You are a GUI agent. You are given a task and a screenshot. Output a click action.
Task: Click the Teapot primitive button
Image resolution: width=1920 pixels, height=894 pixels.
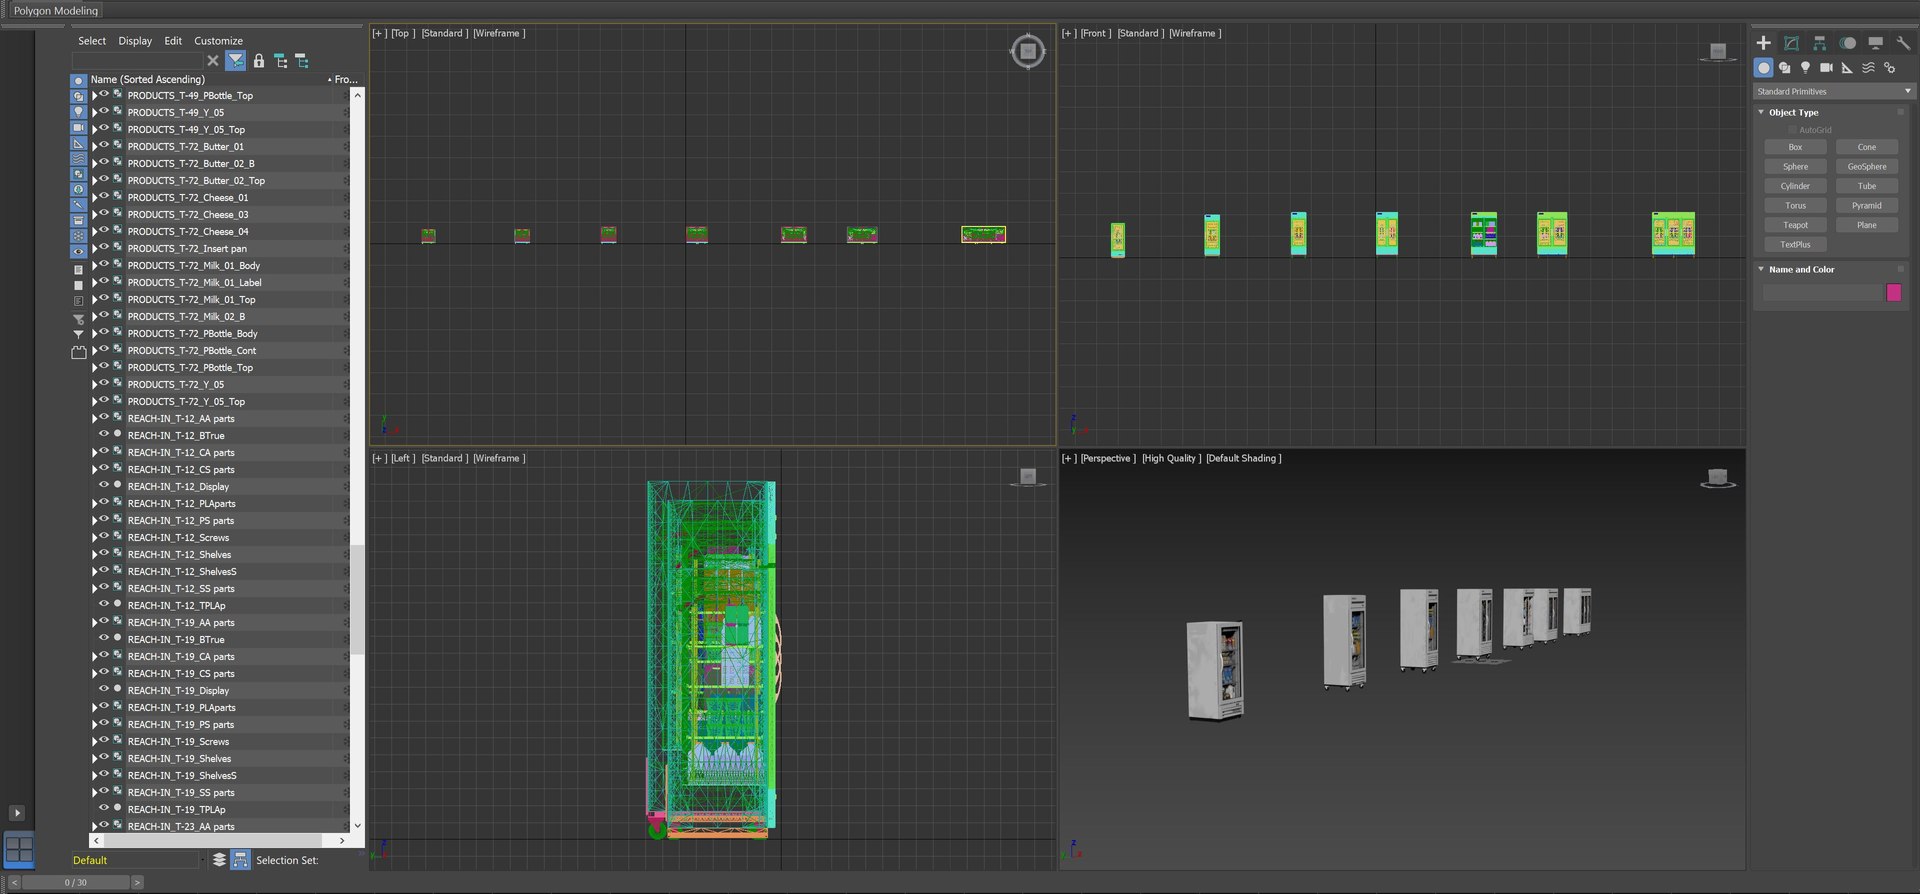pos(1795,225)
